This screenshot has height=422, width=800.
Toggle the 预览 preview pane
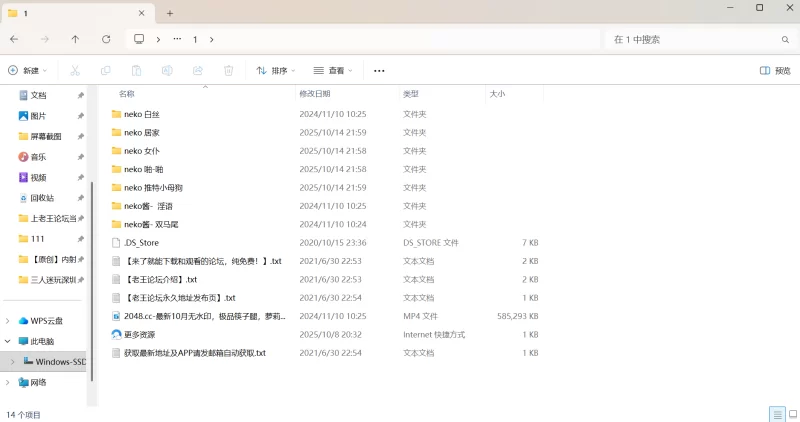(x=775, y=71)
